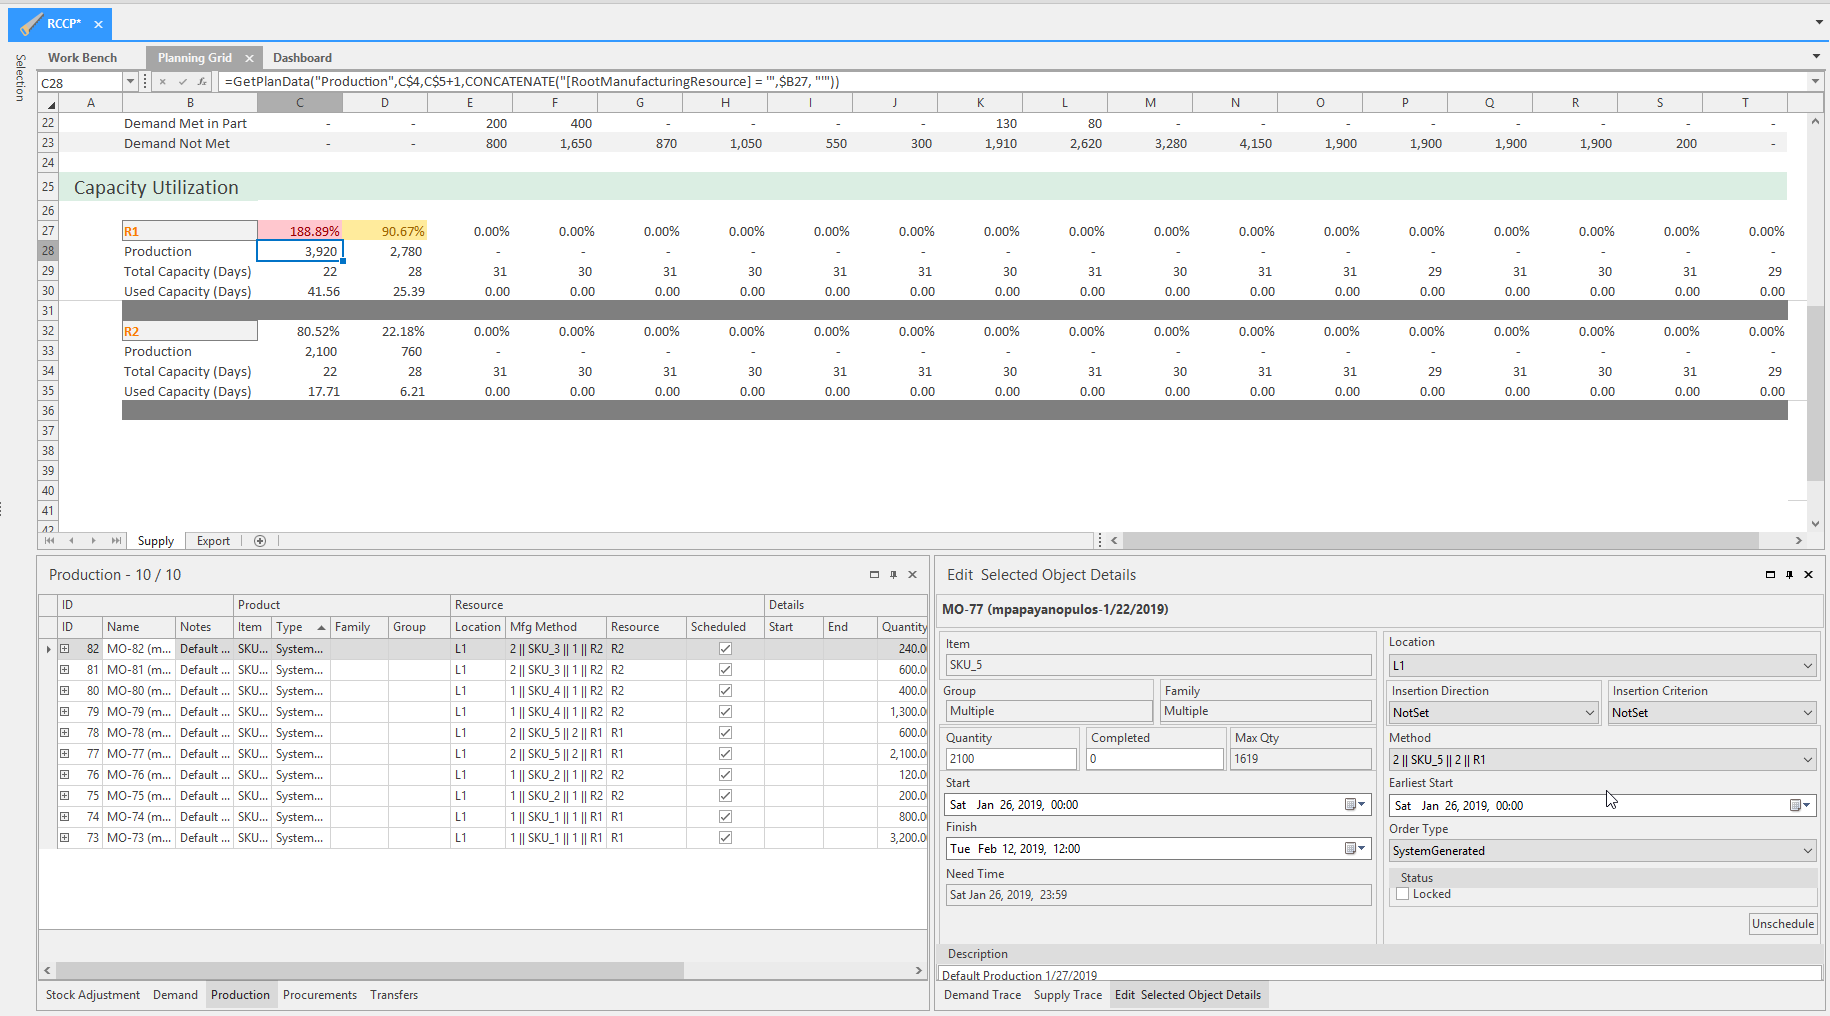
Task: Pin the Edit Selected Object Details panel
Action: [1789, 575]
